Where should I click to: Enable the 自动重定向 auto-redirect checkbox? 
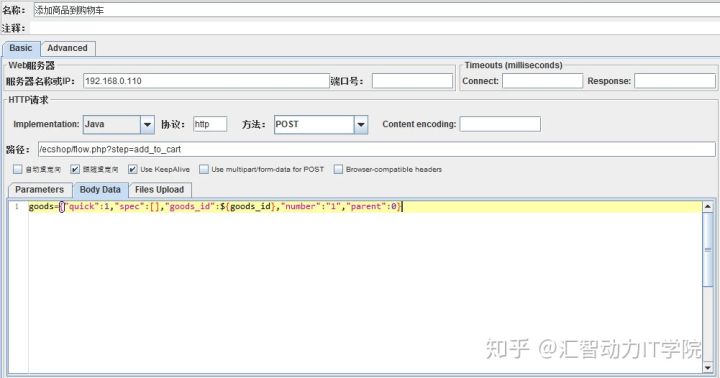point(17,169)
